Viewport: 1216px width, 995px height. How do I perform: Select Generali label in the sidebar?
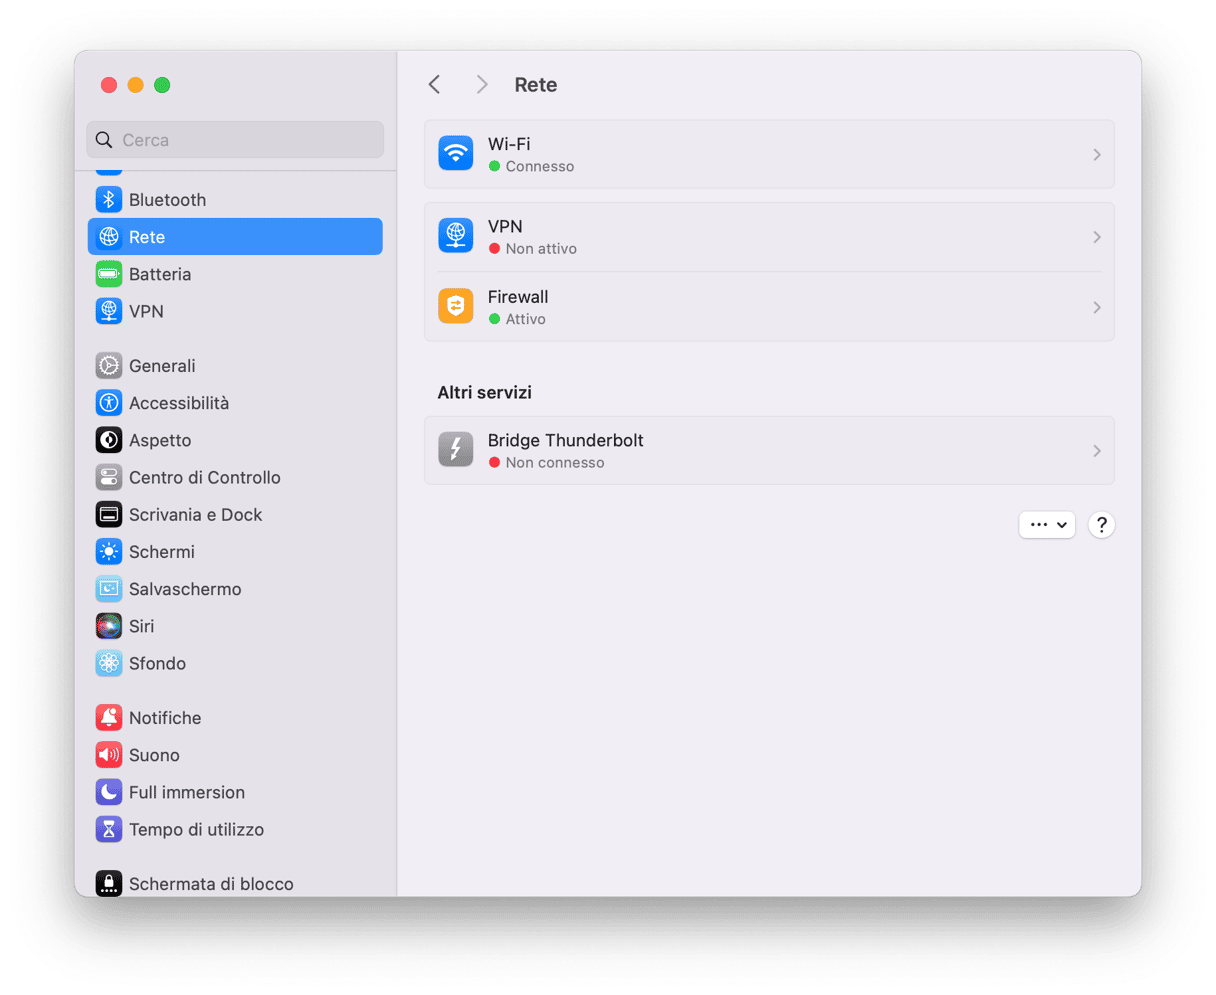(162, 366)
